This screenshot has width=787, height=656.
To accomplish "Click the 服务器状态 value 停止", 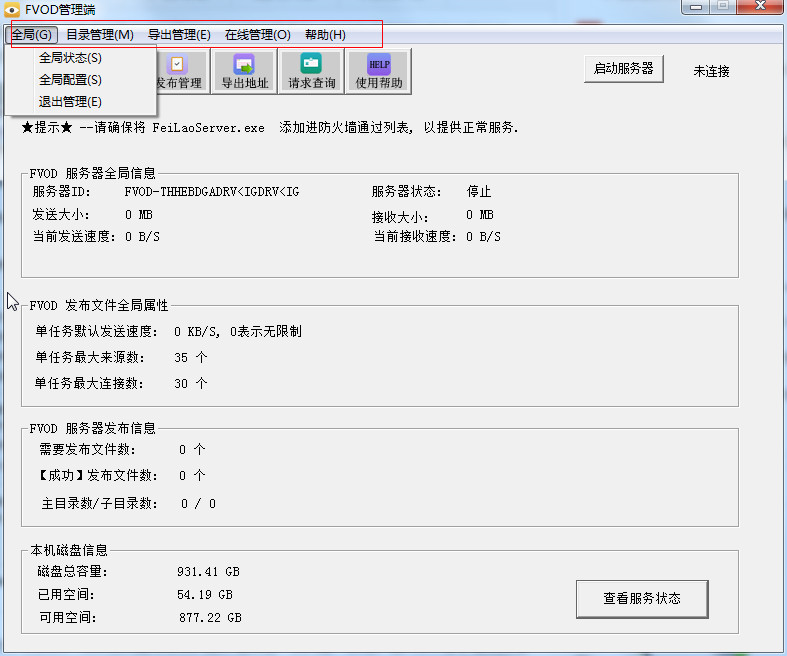I will [479, 192].
